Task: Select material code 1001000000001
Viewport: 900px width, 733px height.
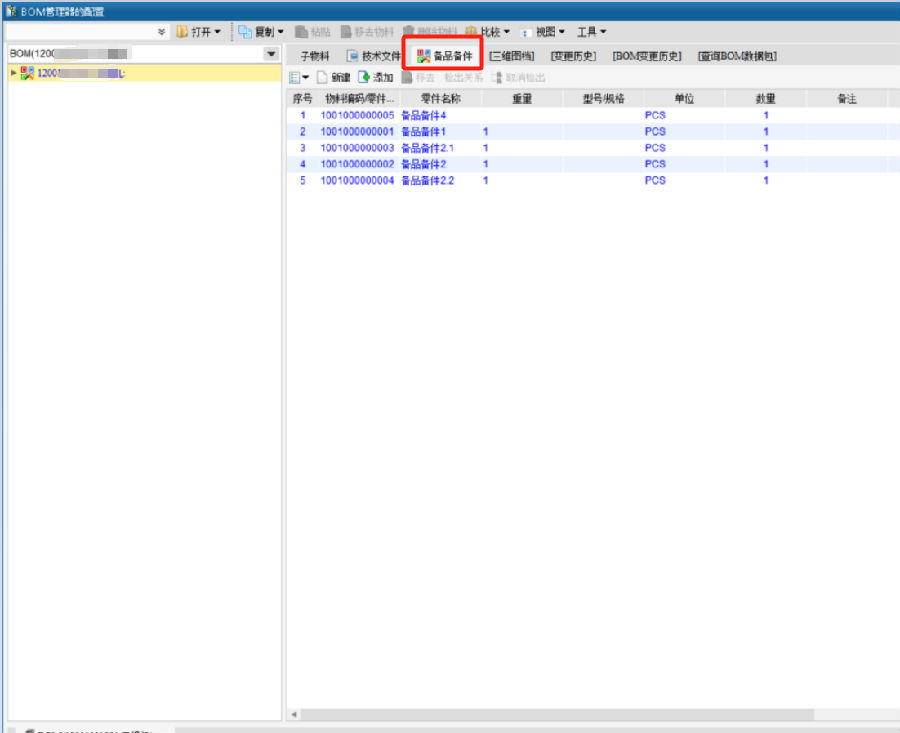Action: 357,131
